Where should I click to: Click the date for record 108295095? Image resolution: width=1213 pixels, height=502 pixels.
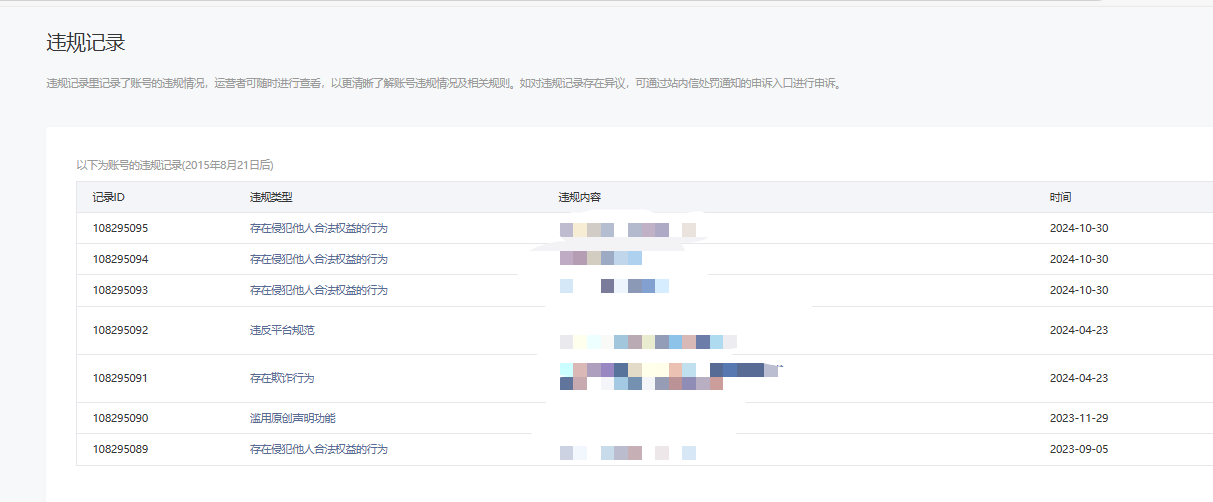point(1079,228)
